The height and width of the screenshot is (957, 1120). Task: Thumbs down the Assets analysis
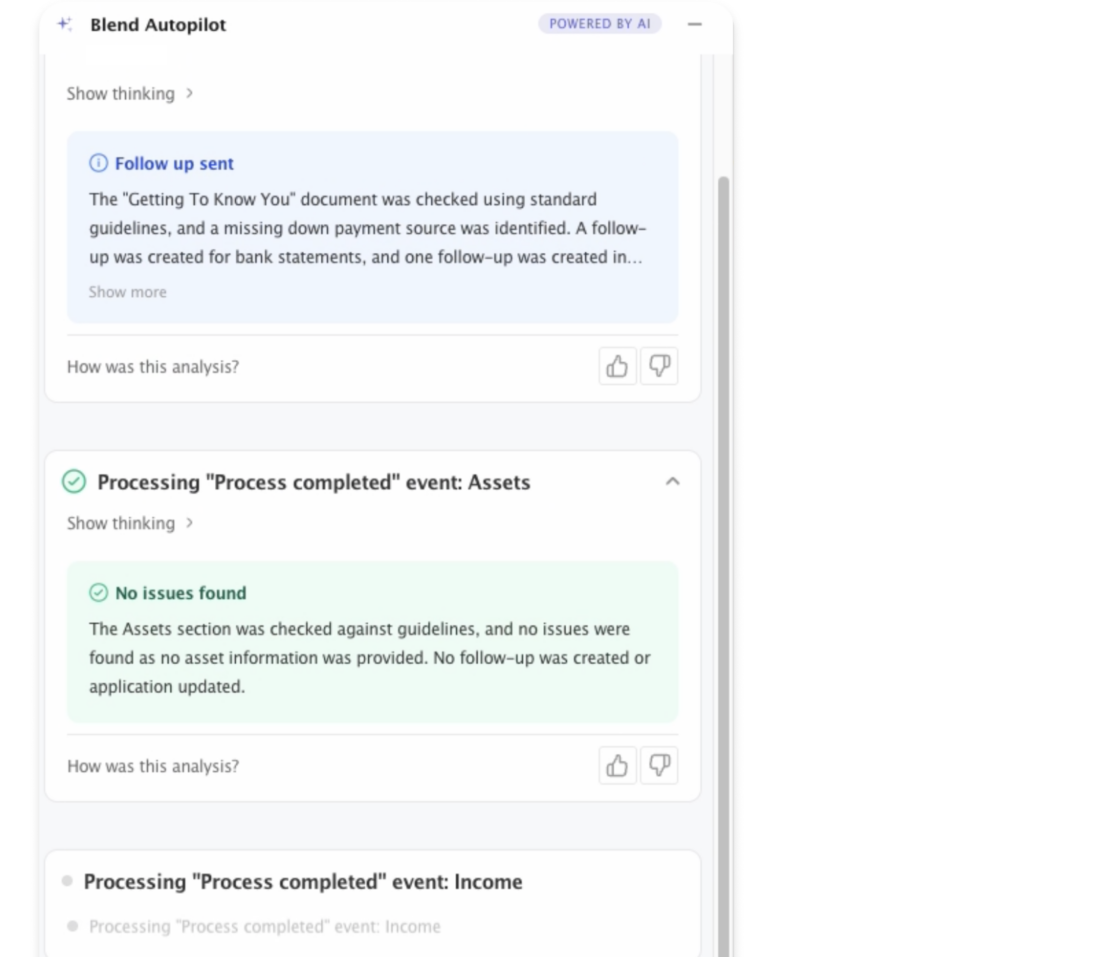659,766
